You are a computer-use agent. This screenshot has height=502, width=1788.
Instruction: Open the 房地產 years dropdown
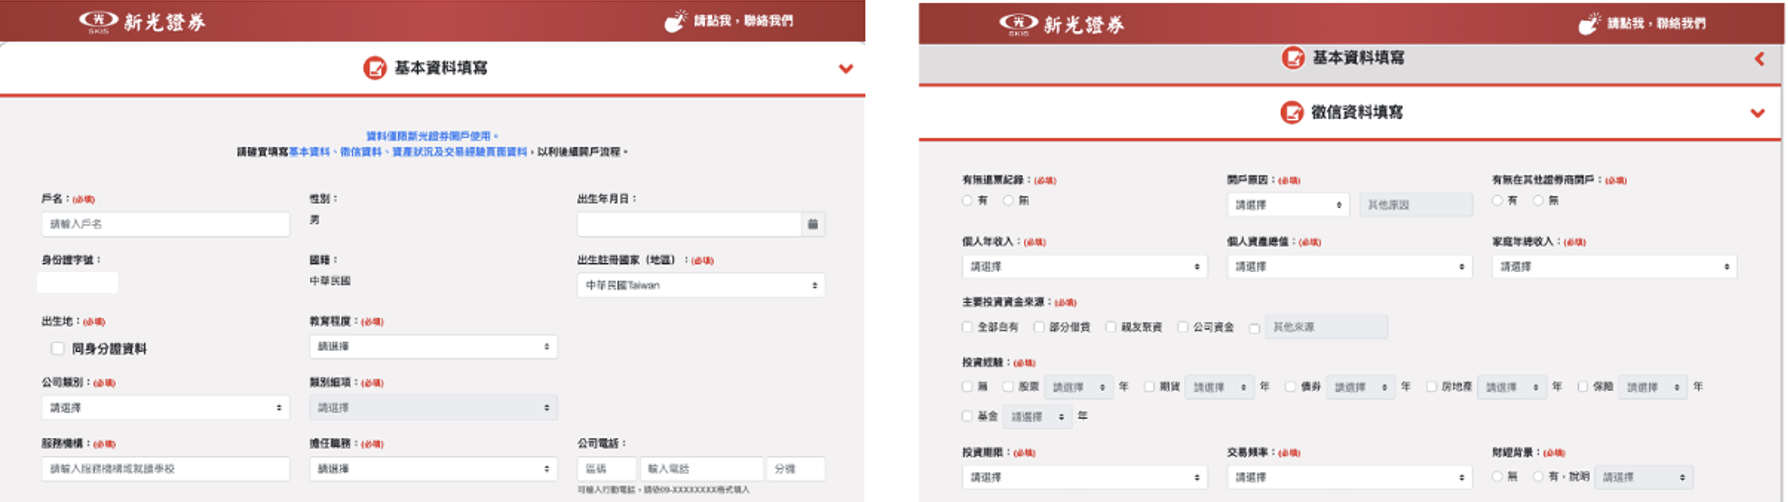coord(1512,387)
